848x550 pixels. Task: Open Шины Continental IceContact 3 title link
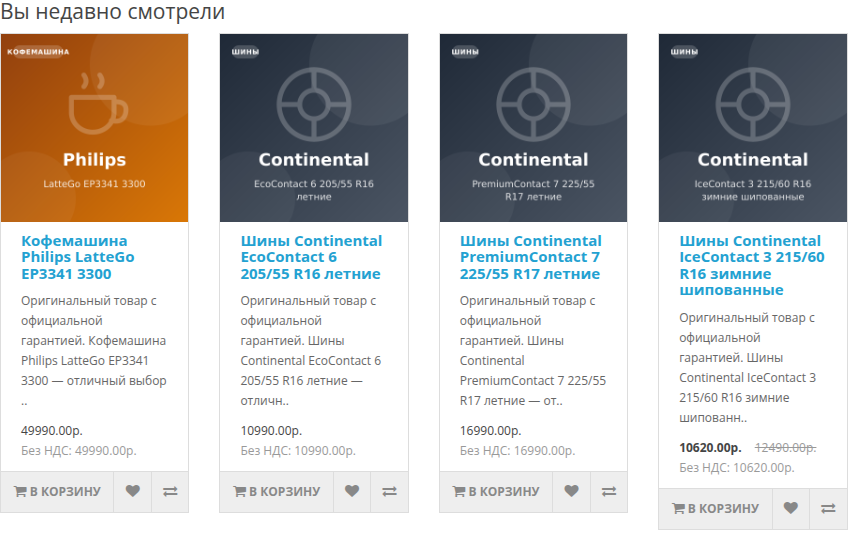click(752, 266)
